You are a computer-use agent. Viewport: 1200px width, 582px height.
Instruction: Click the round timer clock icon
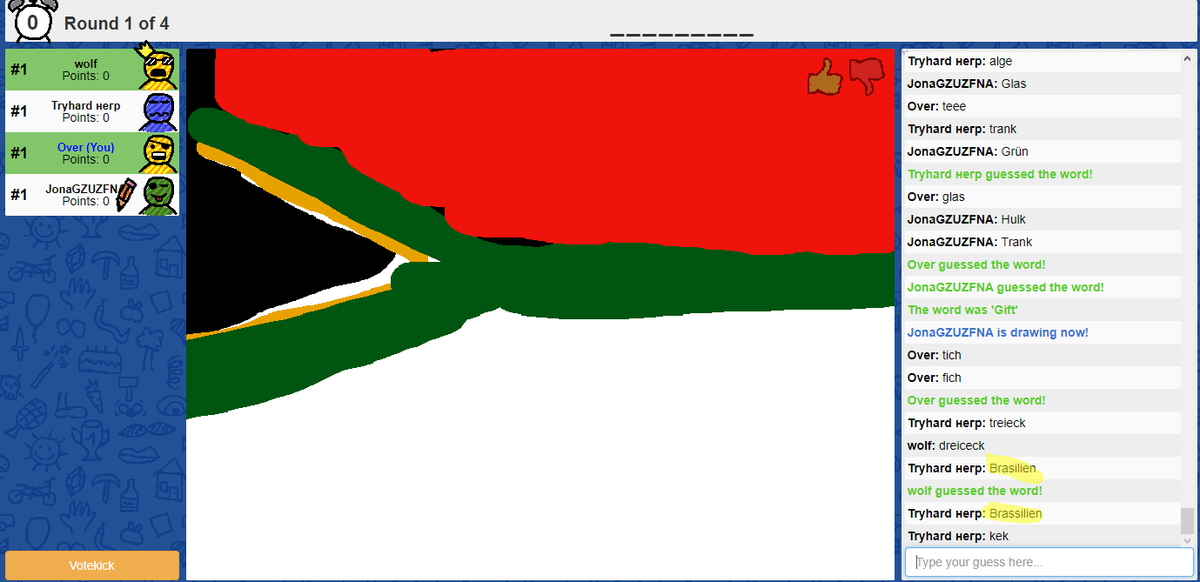click(31, 21)
